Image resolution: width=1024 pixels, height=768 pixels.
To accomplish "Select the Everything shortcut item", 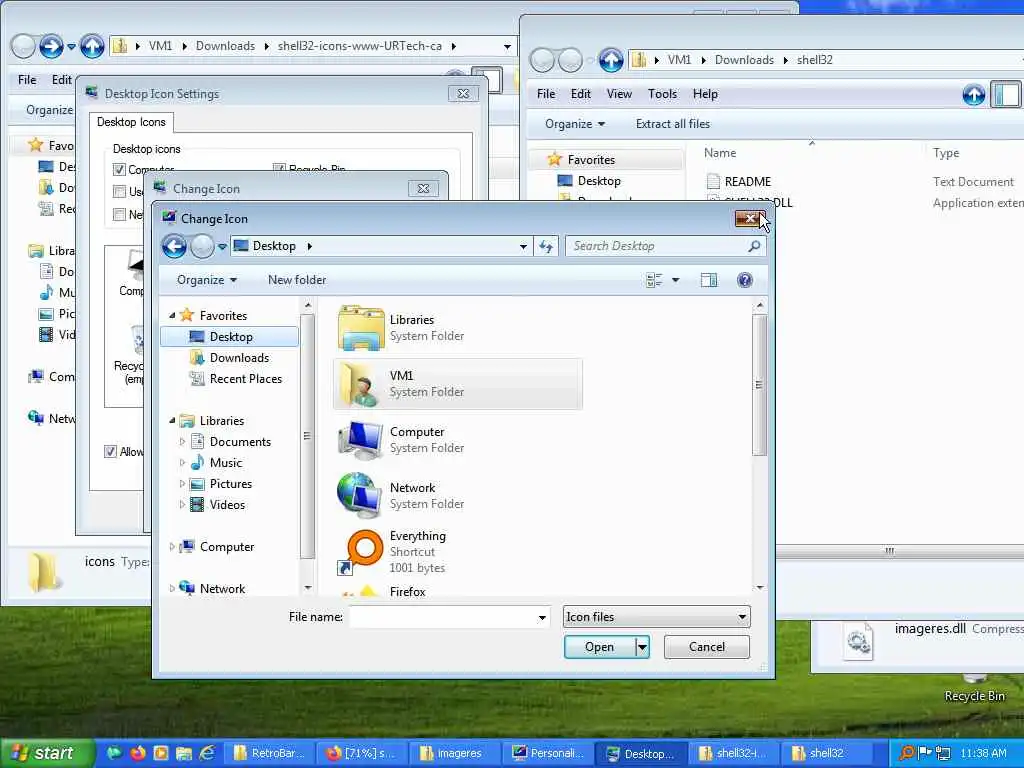I will point(457,552).
